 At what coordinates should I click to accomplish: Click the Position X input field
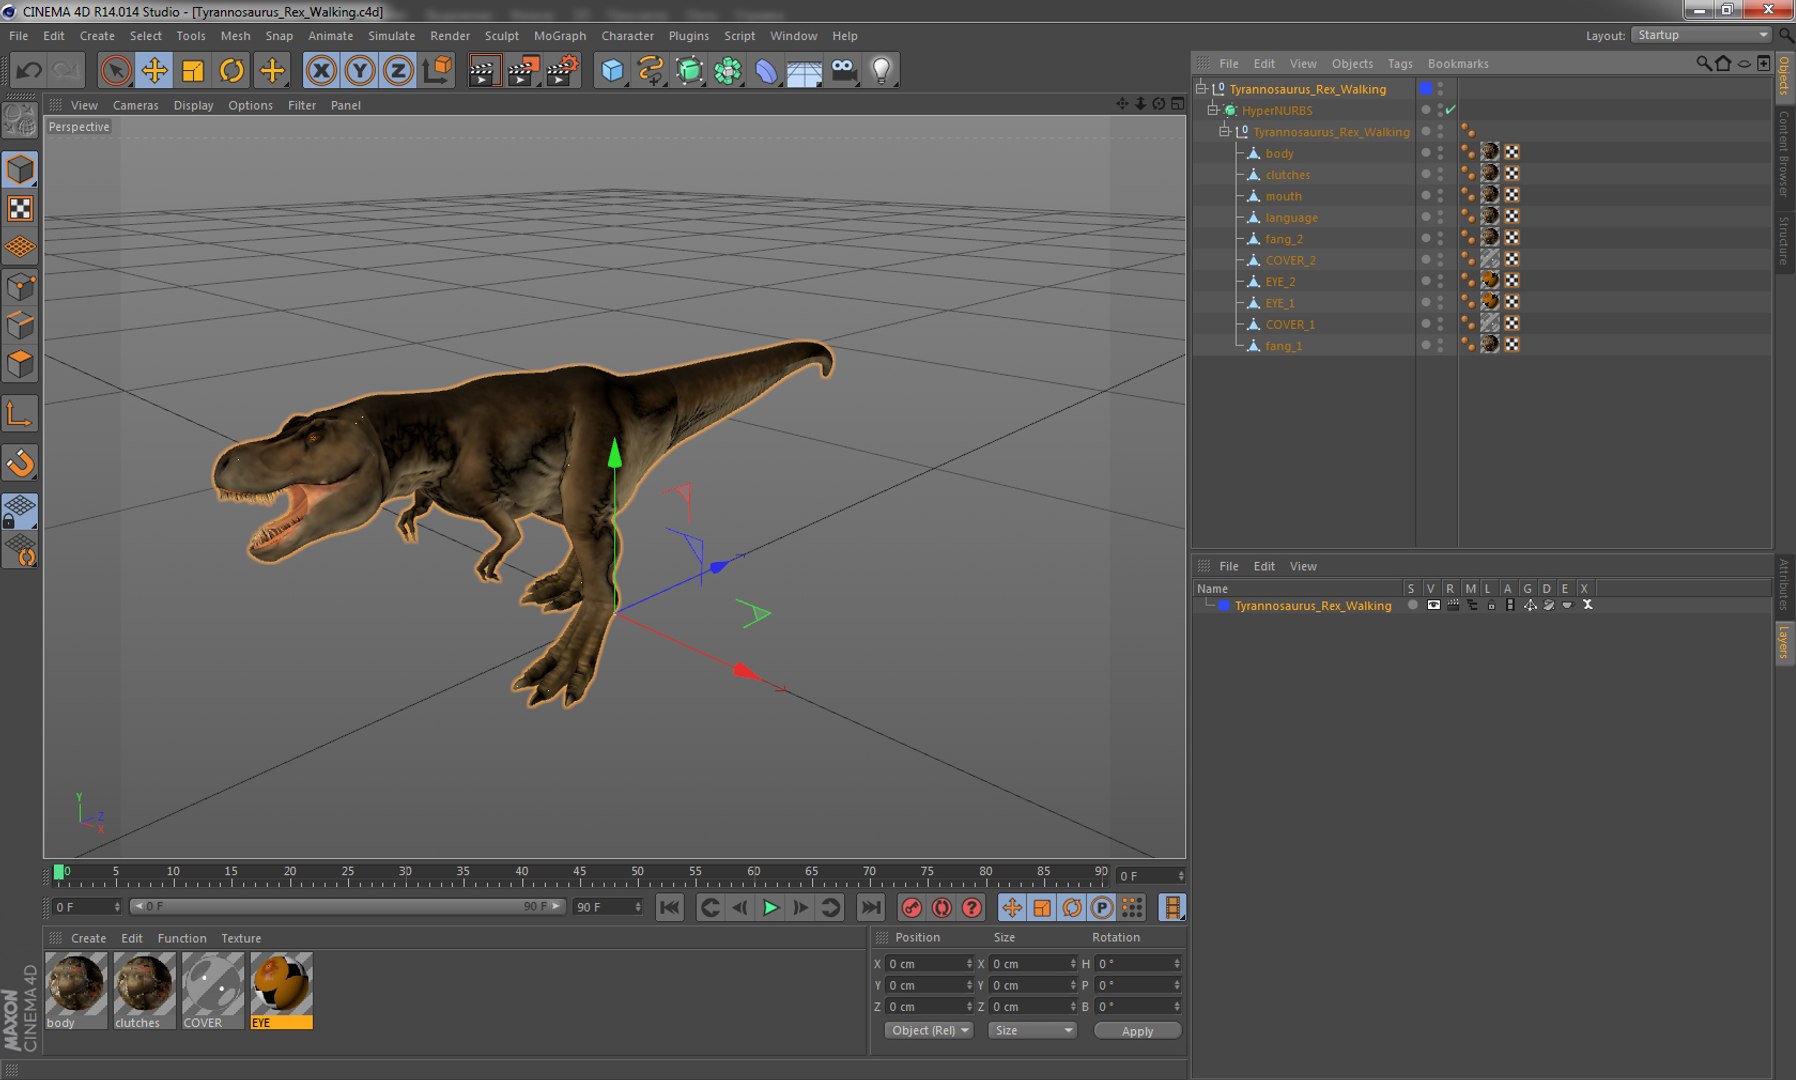click(929, 964)
